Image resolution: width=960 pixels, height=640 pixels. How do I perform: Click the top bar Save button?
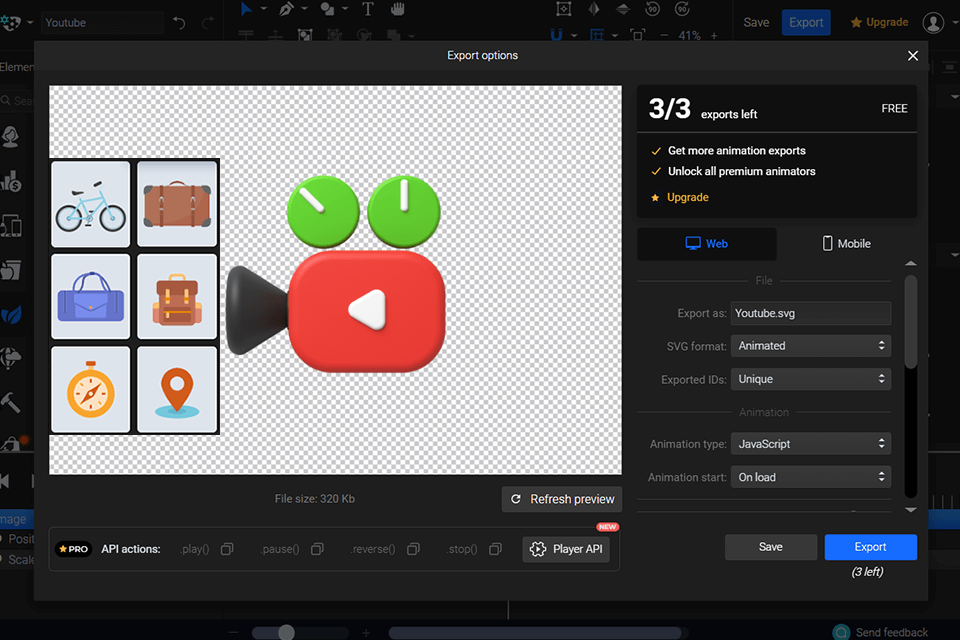click(x=756, y=23)
